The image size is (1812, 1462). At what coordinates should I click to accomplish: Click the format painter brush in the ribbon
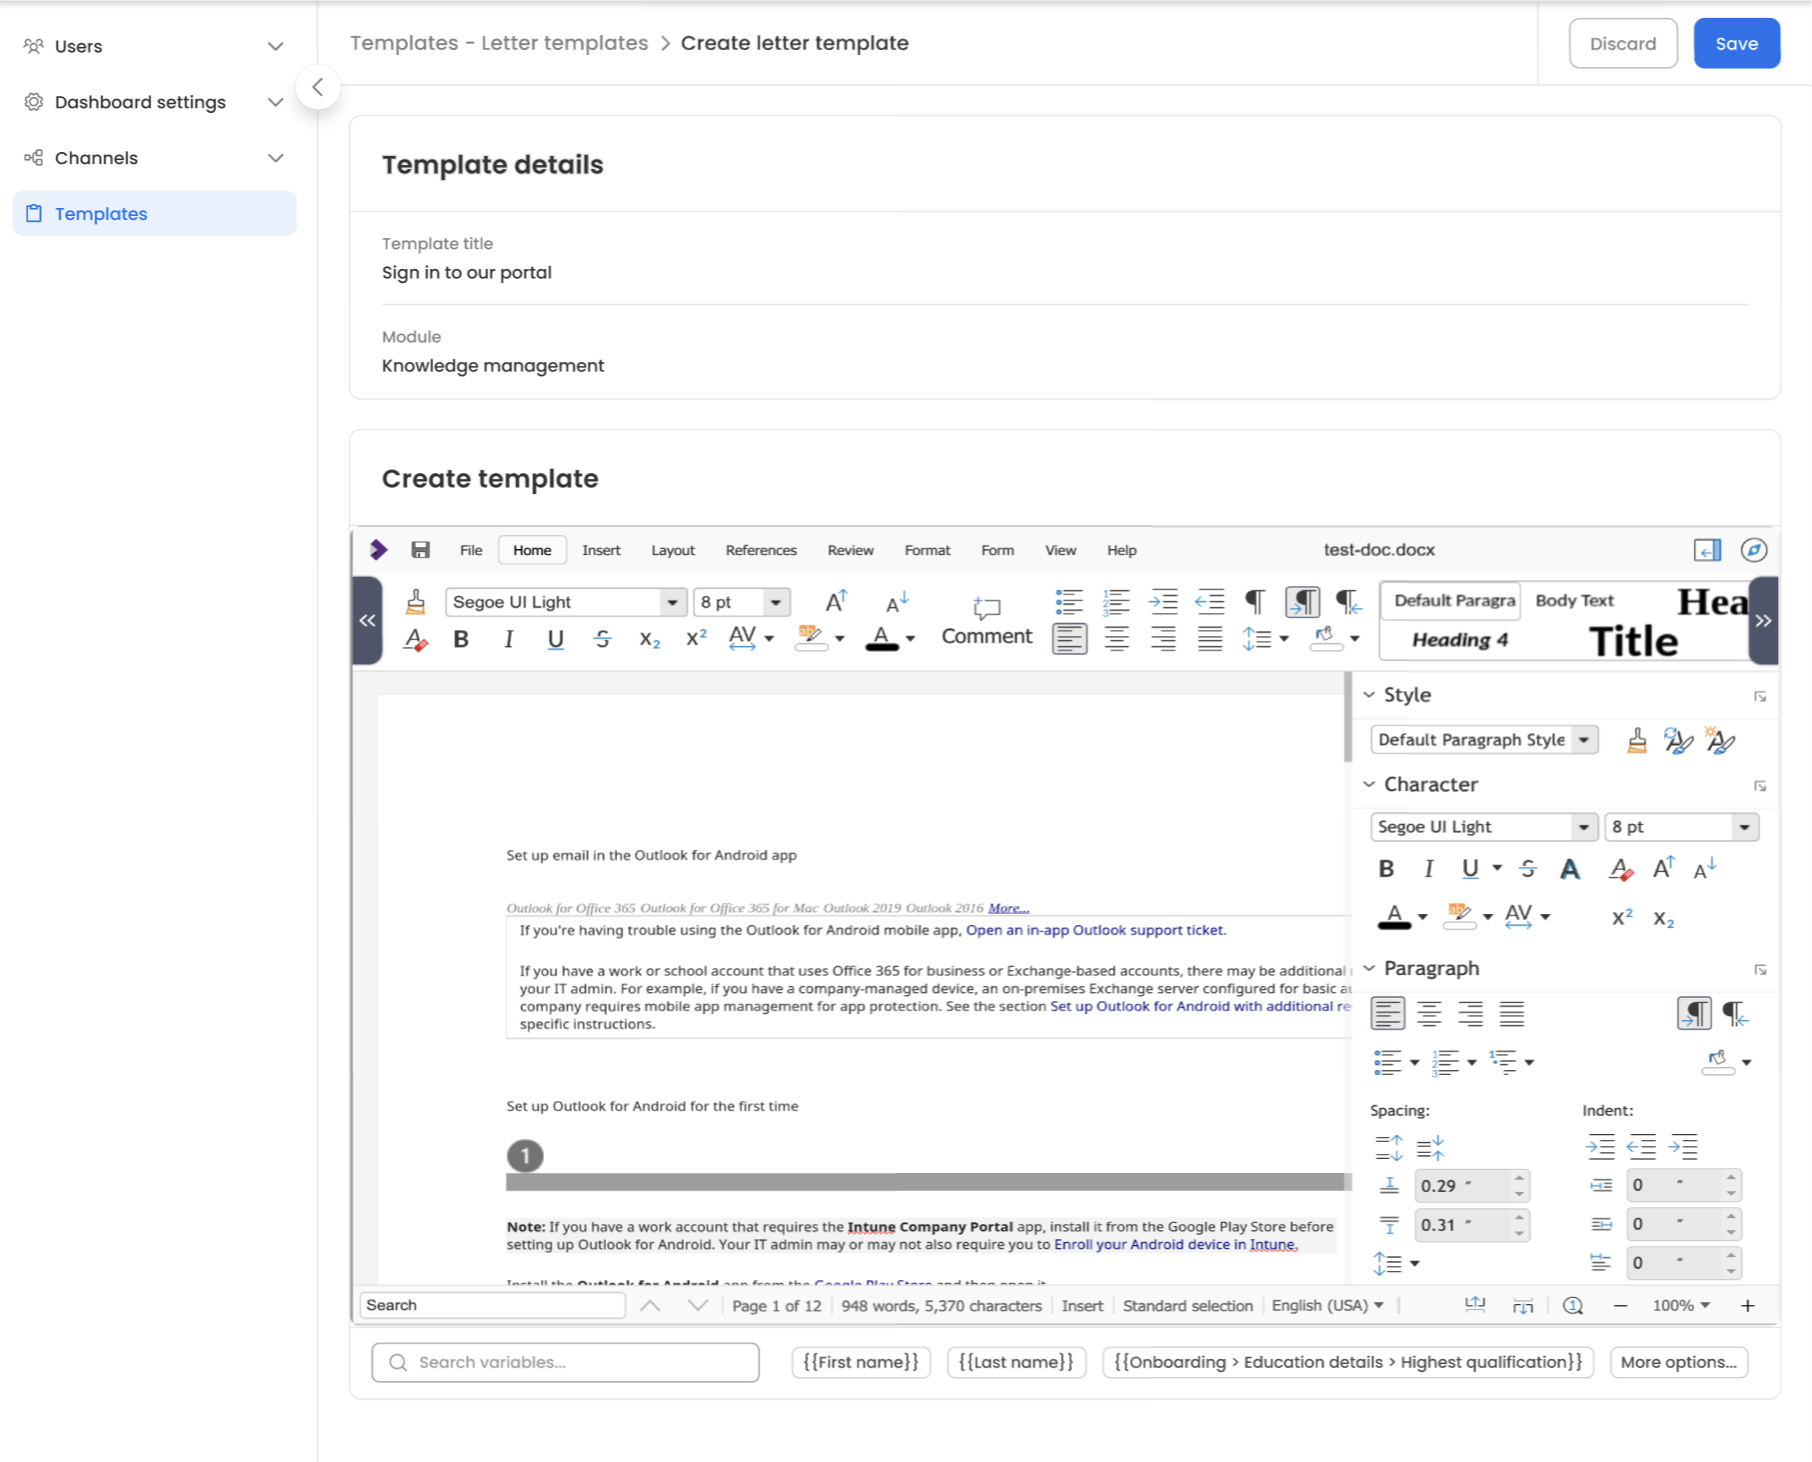coord(415,601)
